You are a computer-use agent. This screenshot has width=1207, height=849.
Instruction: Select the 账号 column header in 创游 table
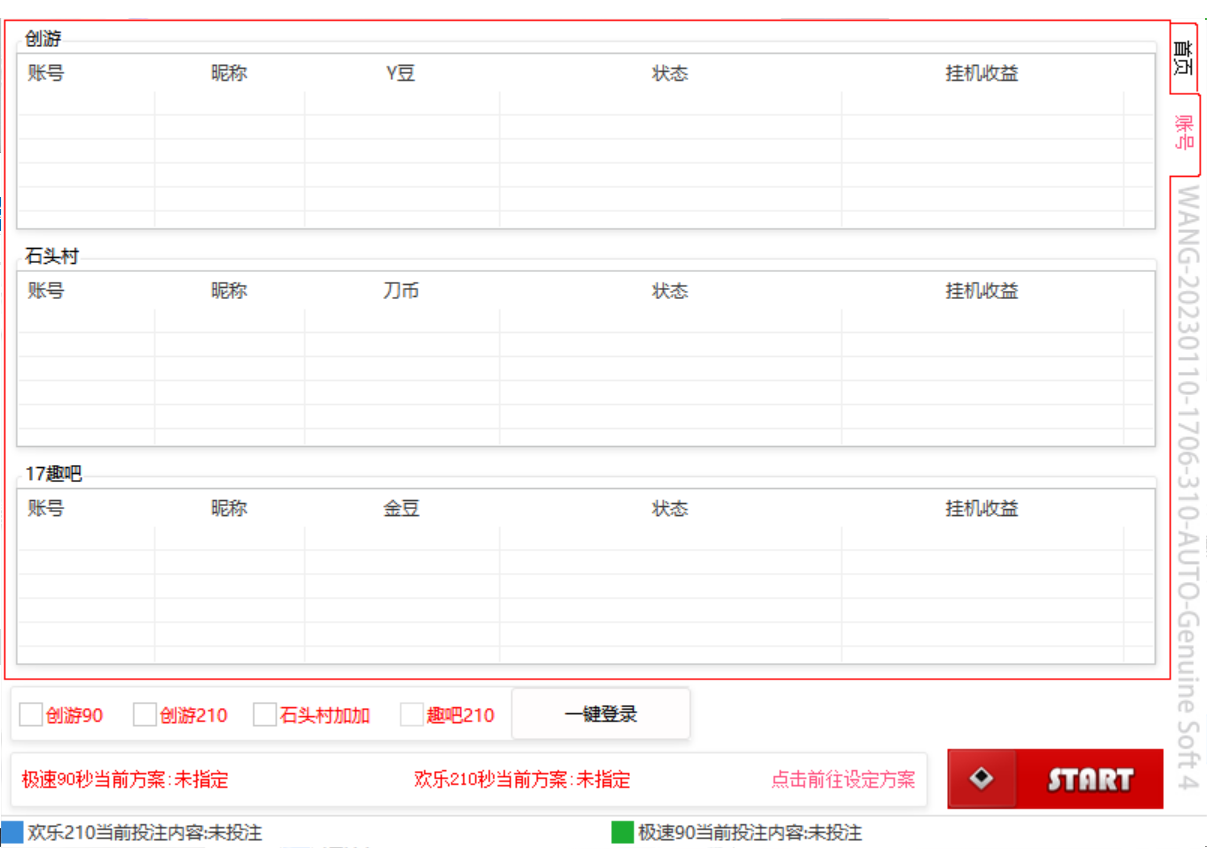pos(45,72)
